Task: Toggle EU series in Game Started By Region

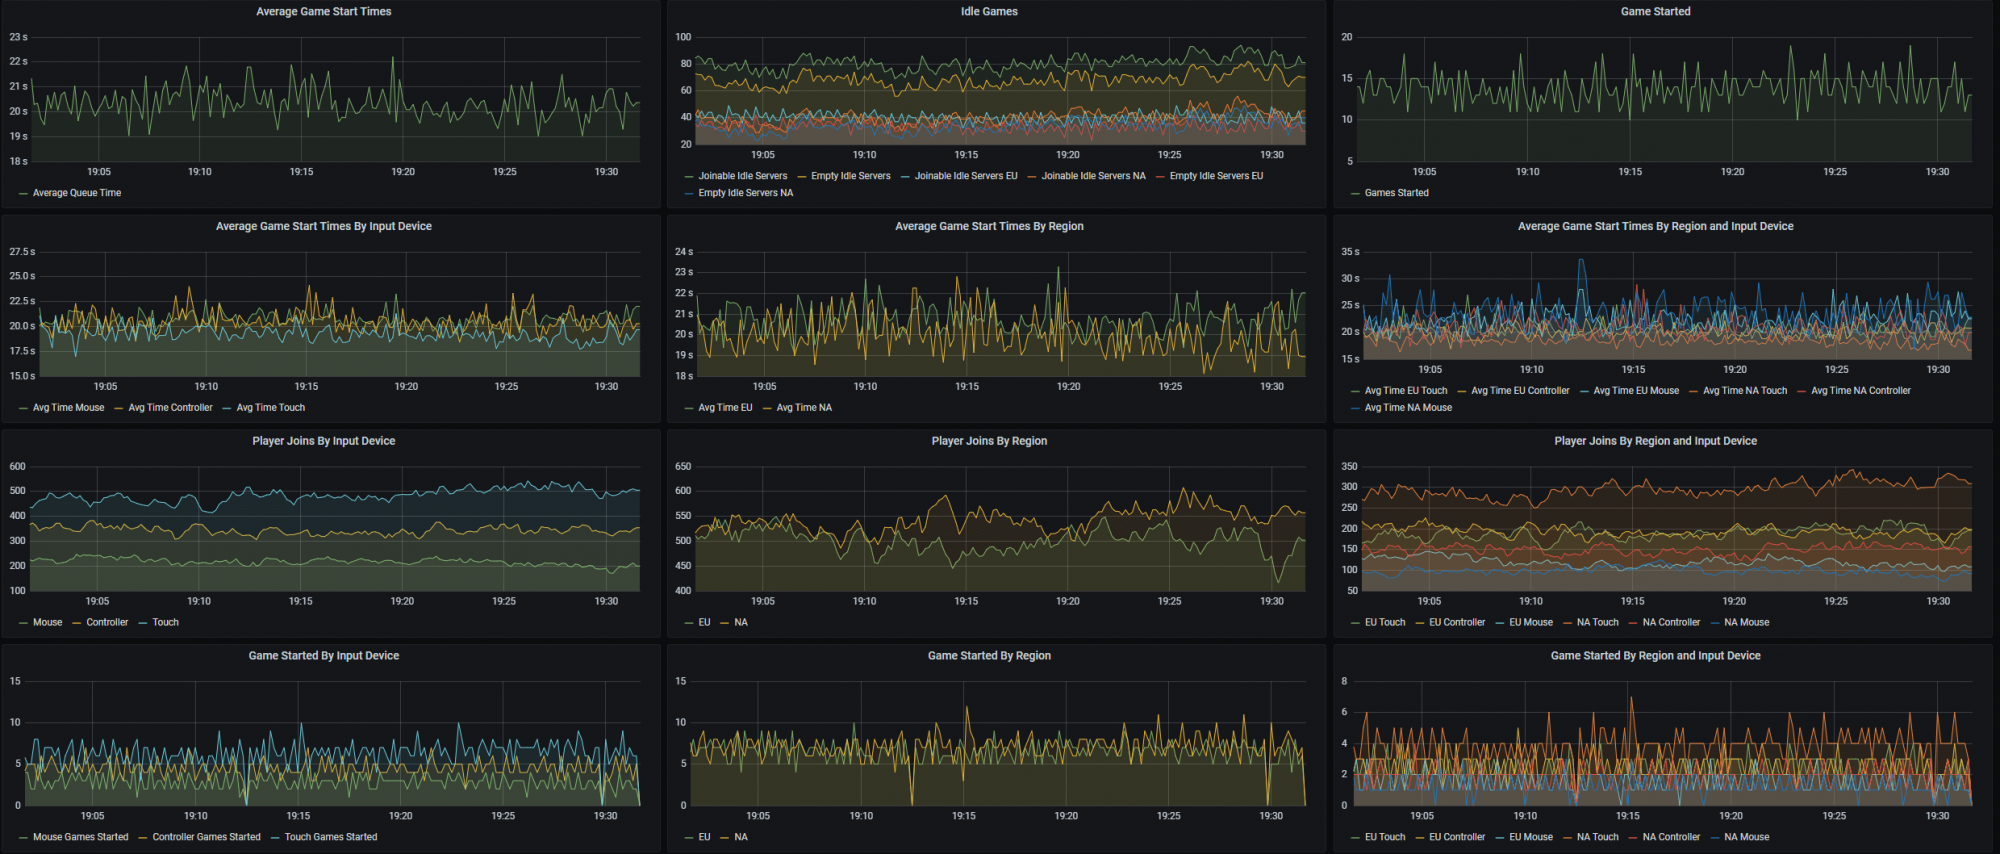Action: 704,838
